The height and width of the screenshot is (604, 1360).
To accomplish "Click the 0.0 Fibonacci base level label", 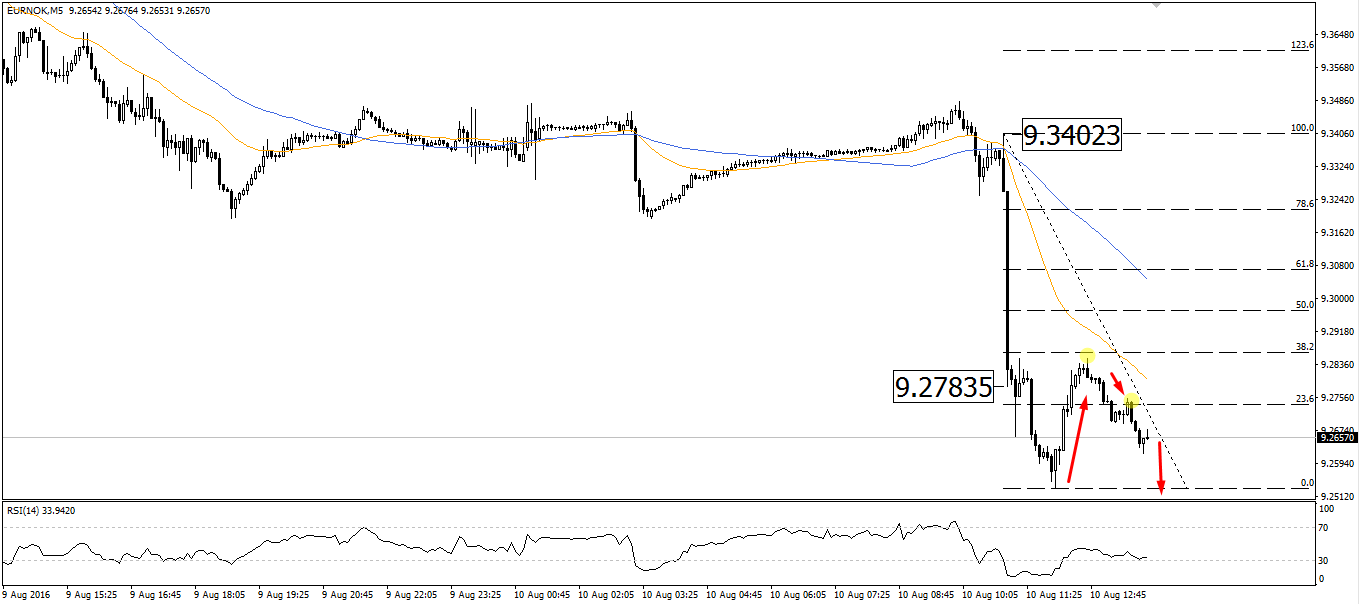I will pos(1306,483).
